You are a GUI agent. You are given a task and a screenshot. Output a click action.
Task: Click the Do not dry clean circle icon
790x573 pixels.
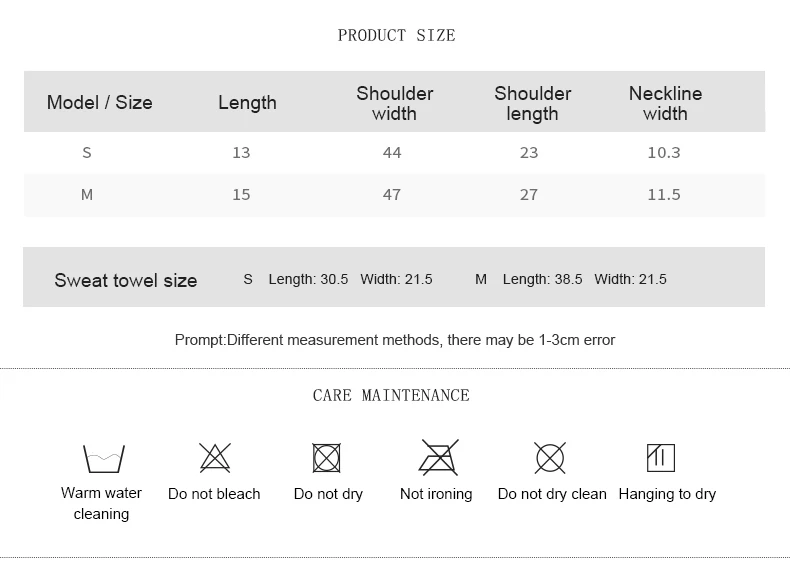[550, 458]
